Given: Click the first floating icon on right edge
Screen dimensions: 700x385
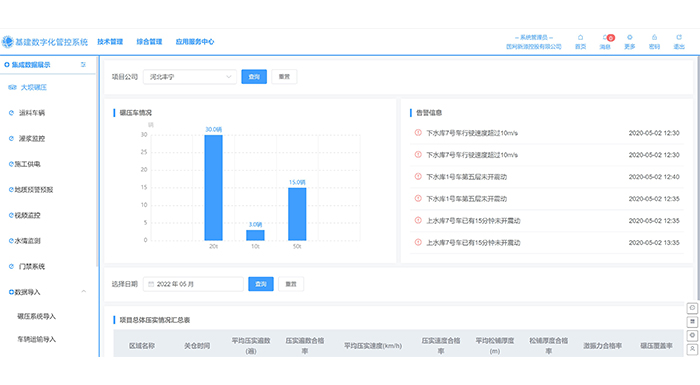Looking at the screenshot, I should (692, 308).
